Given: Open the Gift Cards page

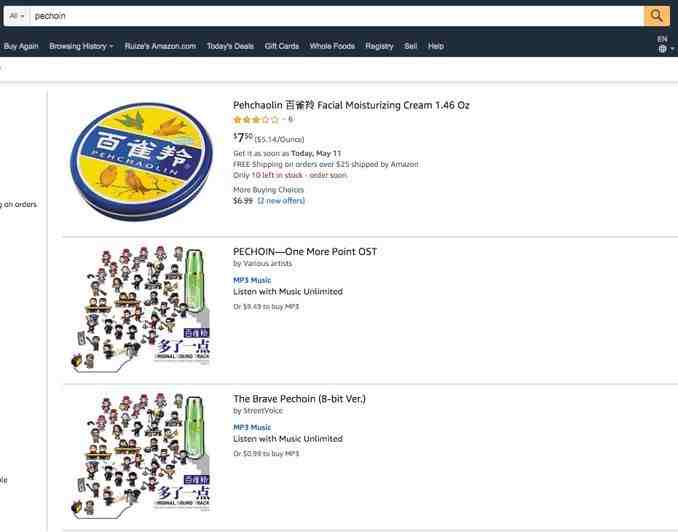Looking at the screenshot, I should (x=281, y=46).
